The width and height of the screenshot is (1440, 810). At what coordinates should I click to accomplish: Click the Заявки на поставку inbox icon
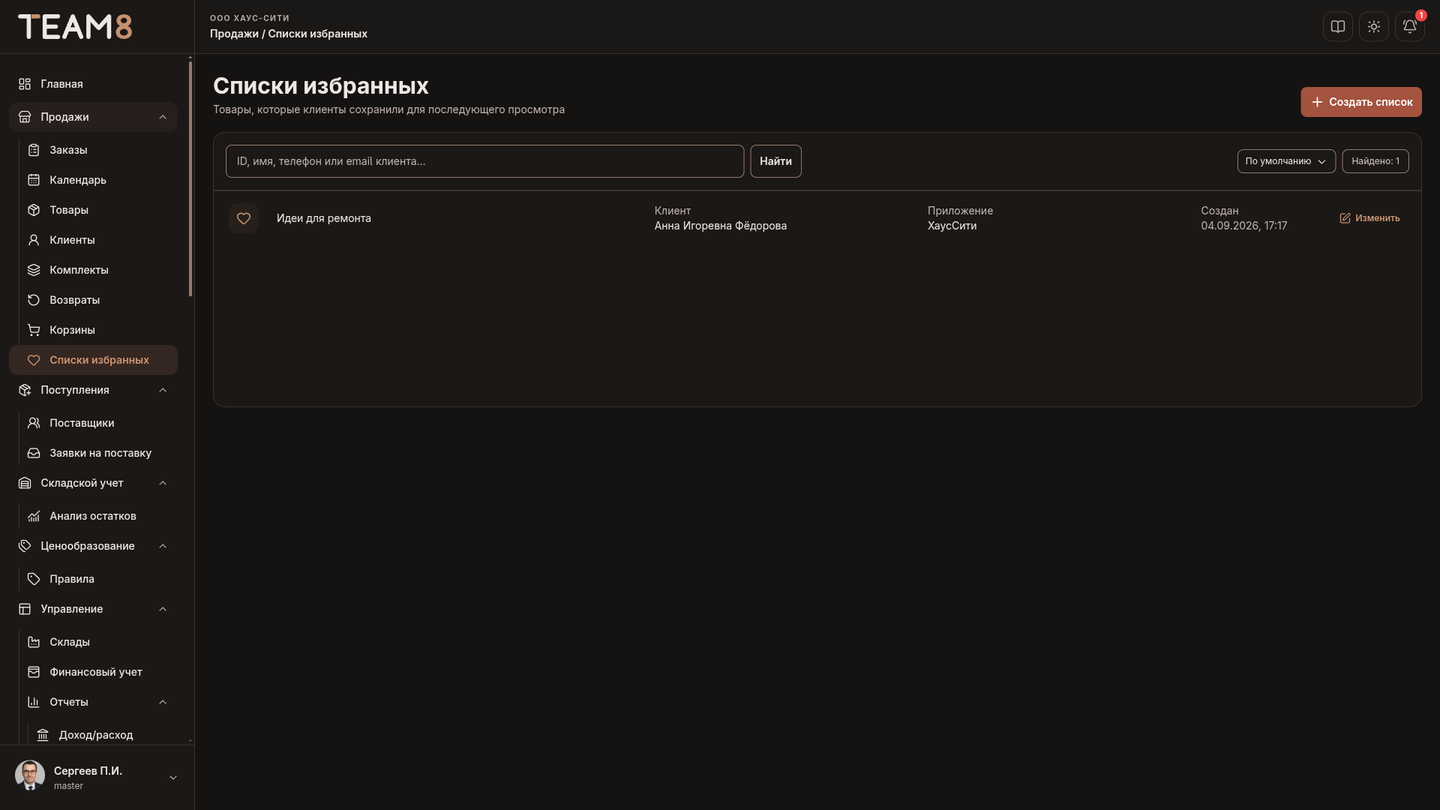click(34, 453)
